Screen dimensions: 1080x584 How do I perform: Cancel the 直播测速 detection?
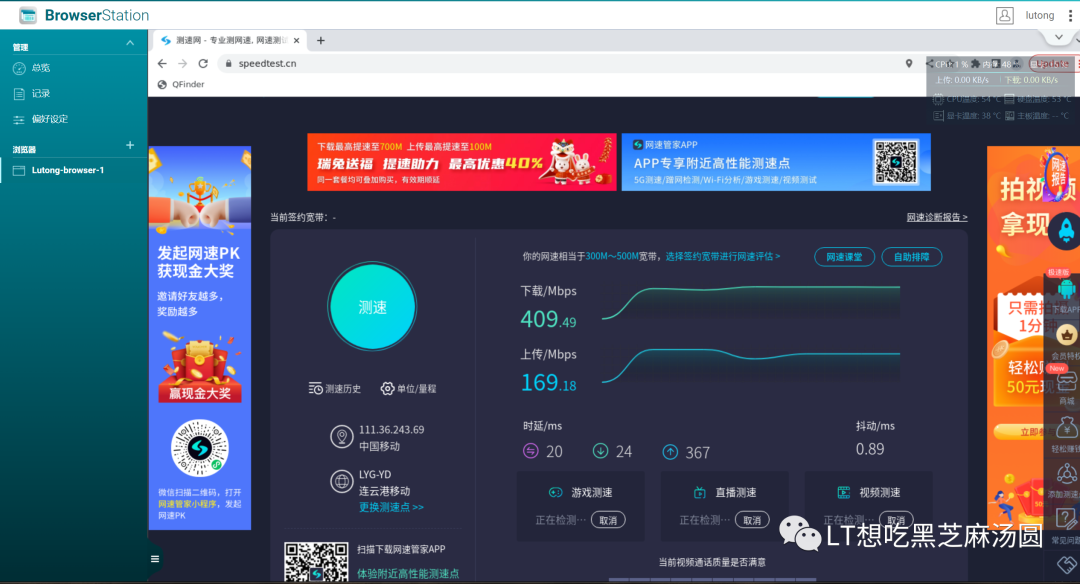click(x=752, y=520)
